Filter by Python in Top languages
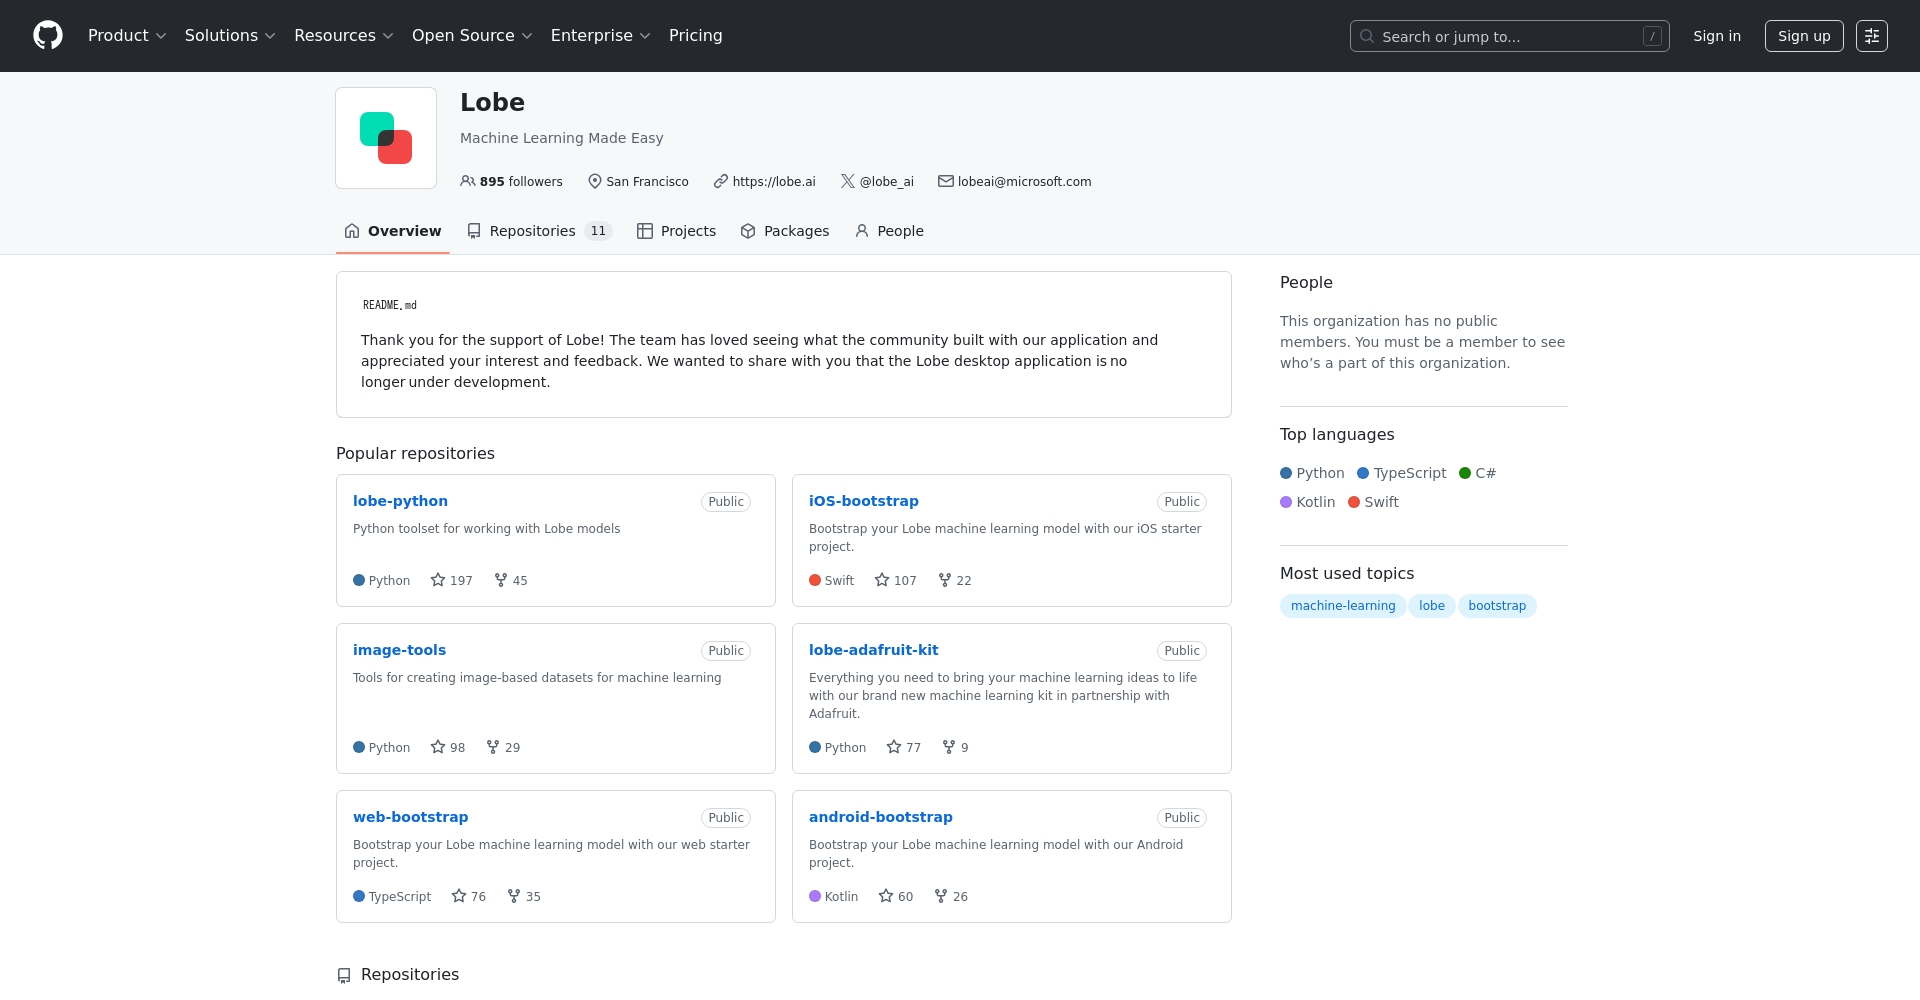Viewport: 1920px width, 1000px height. (x=1312, y=473)
